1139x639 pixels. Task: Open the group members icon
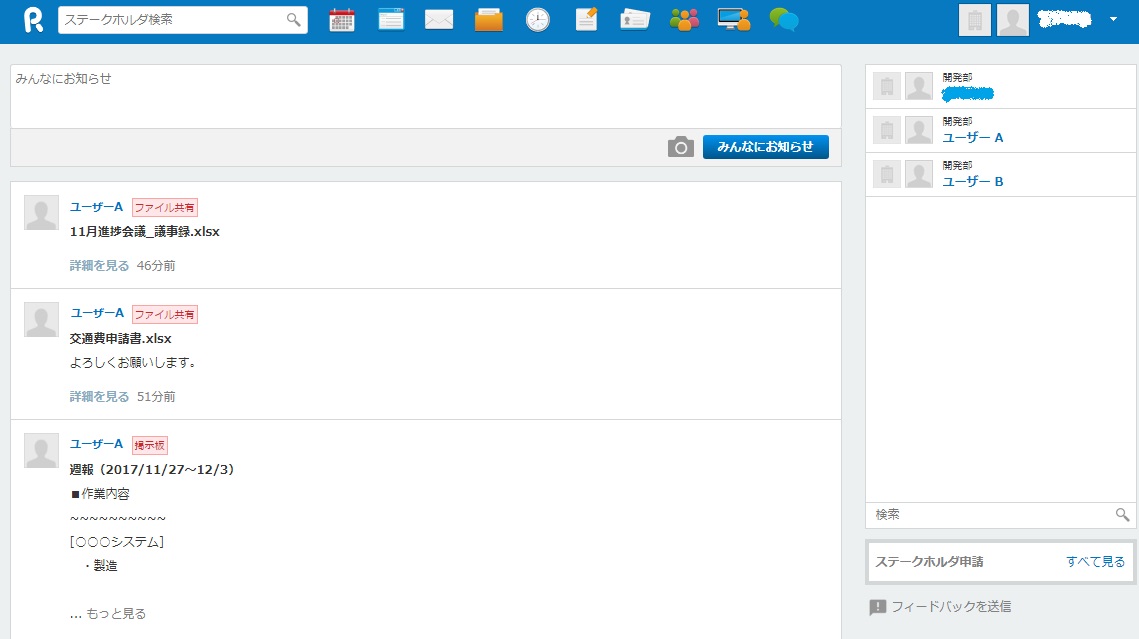point(683,18)
